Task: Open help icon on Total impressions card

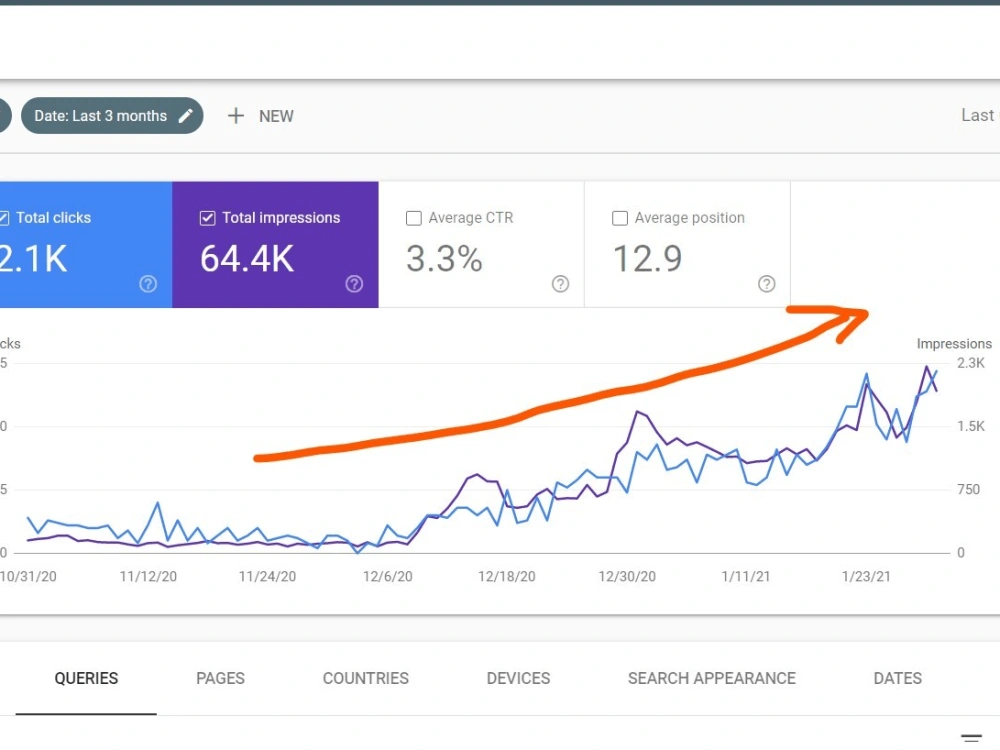Action: (354, 284)
